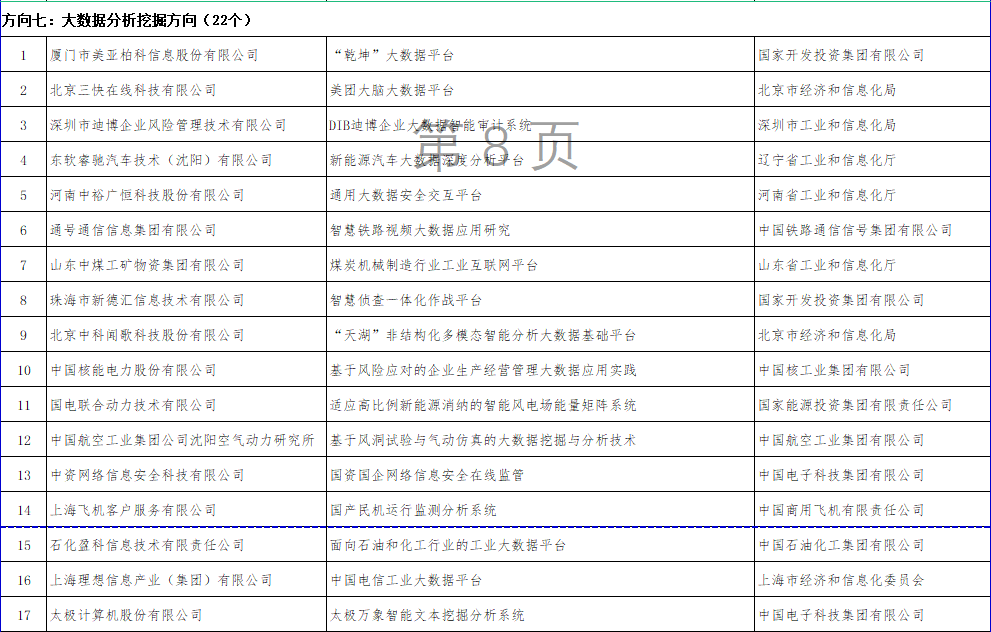Select the serial number cell "1"
Image resolution: width=991 pixels, height=632 pixels.
click(23, 56)
